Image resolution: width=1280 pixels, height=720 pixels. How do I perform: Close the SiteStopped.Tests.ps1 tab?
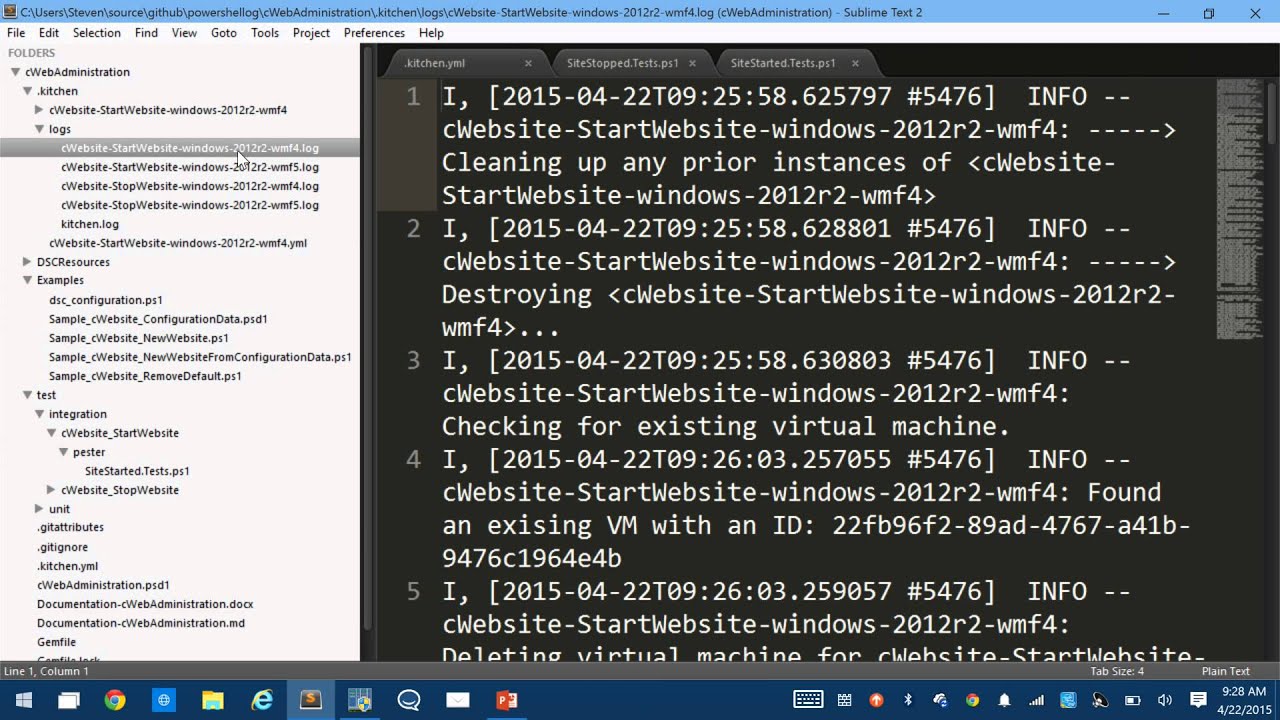point(692,63)
